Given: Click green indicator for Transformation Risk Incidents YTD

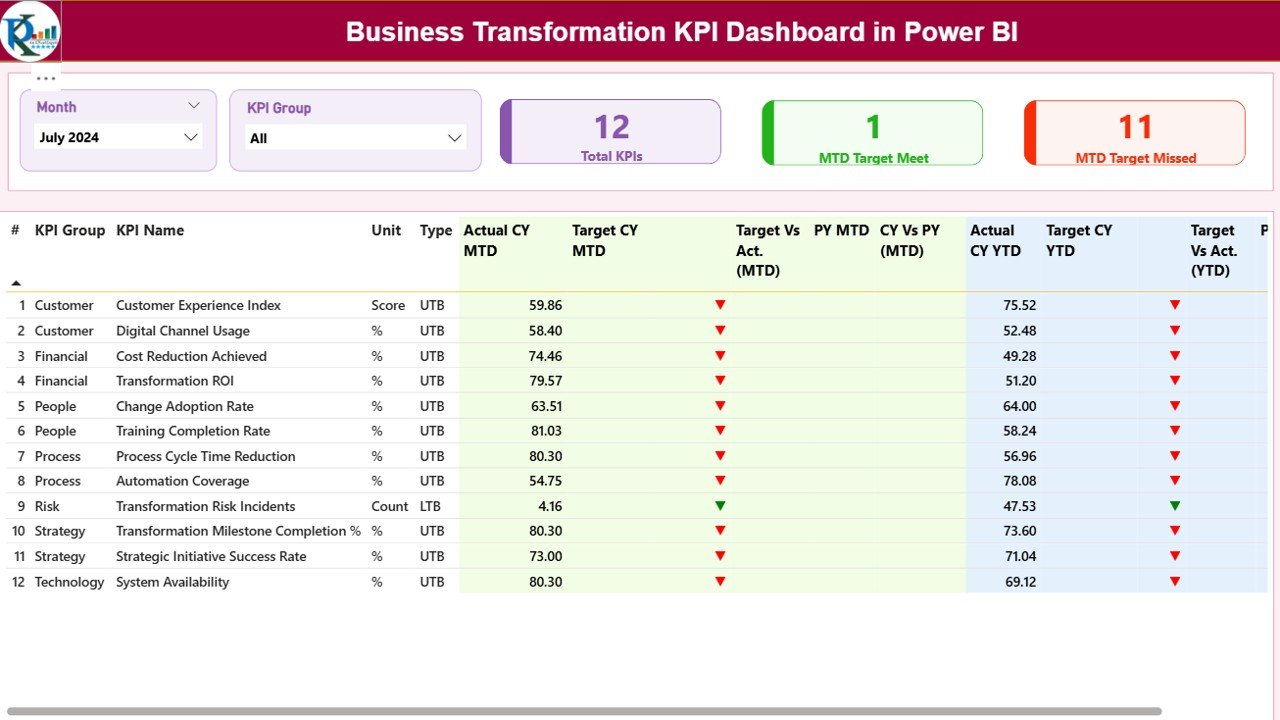Looking at the screenshot, I should (1174, 506).
